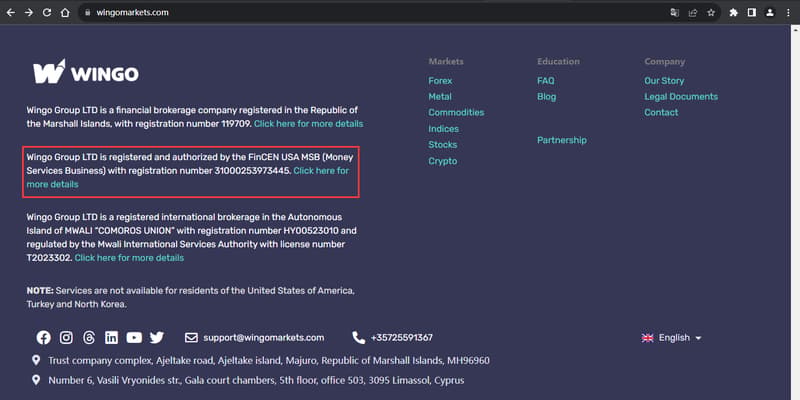Go forward with the browser forward arrow

click(x=29, y=13)
